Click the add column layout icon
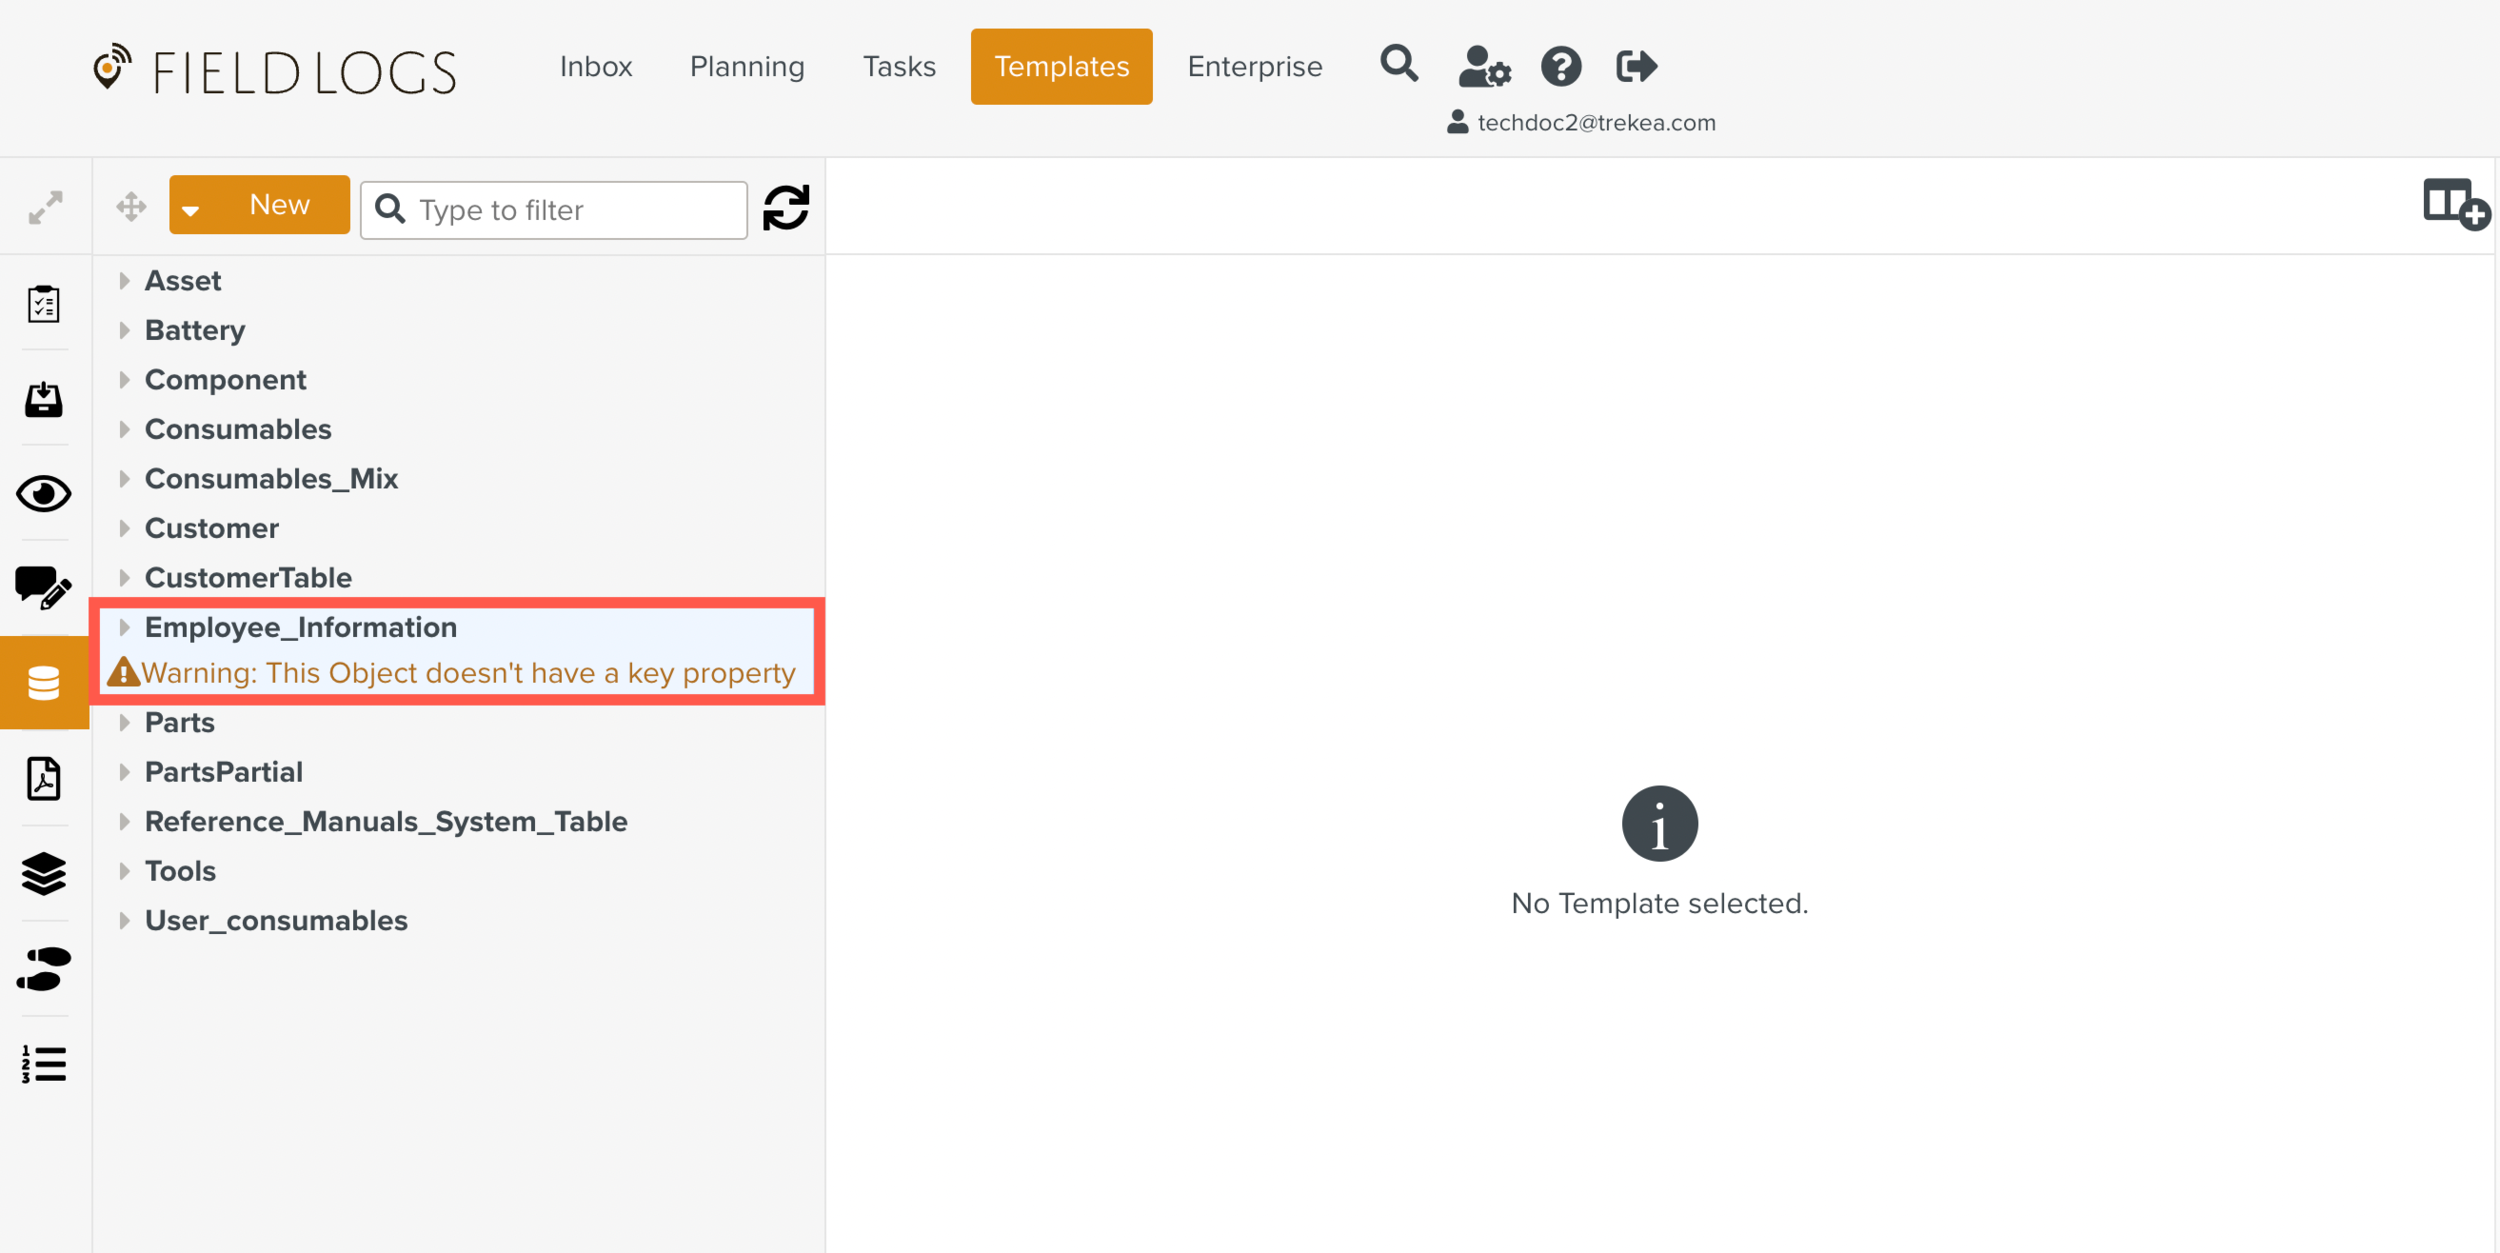The height and width of the screenshot is (1253, 2500). point(2454,205)
